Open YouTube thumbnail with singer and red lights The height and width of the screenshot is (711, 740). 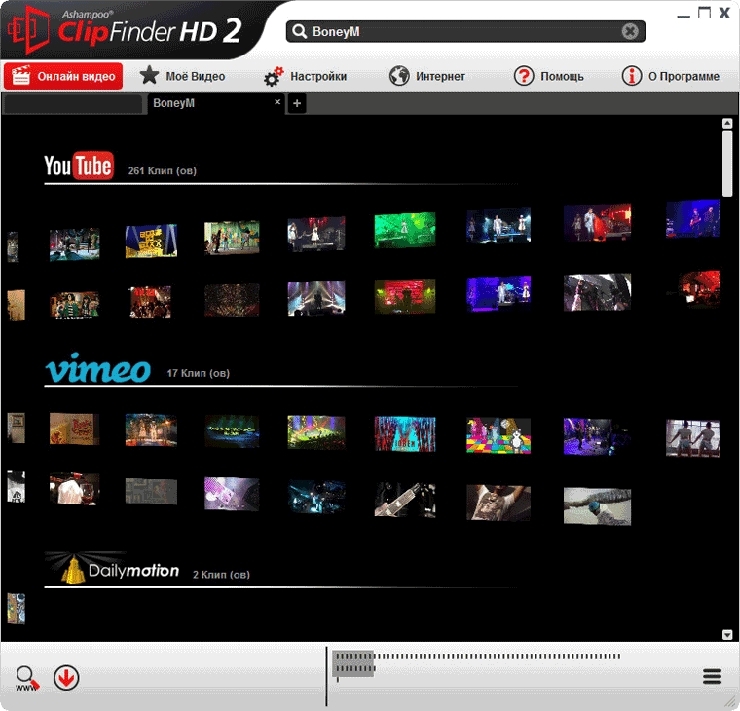click(597, 222)
